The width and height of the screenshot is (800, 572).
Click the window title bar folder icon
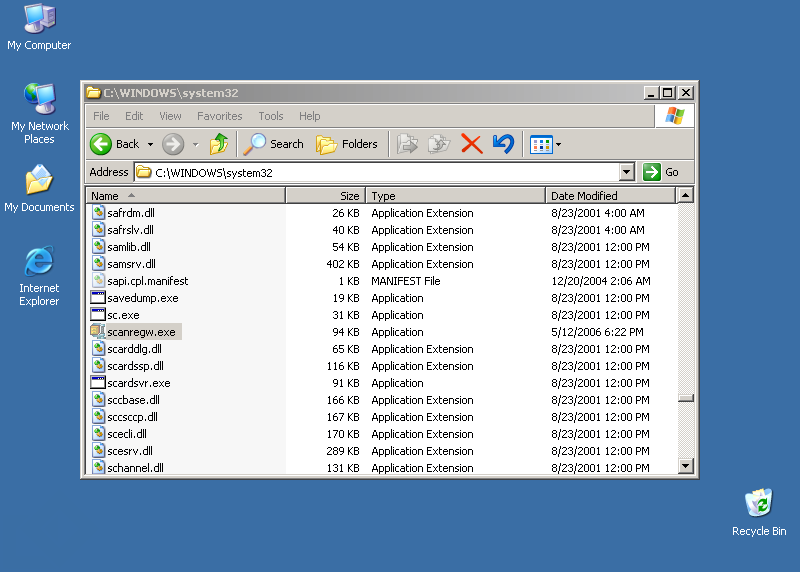(93, 93)
